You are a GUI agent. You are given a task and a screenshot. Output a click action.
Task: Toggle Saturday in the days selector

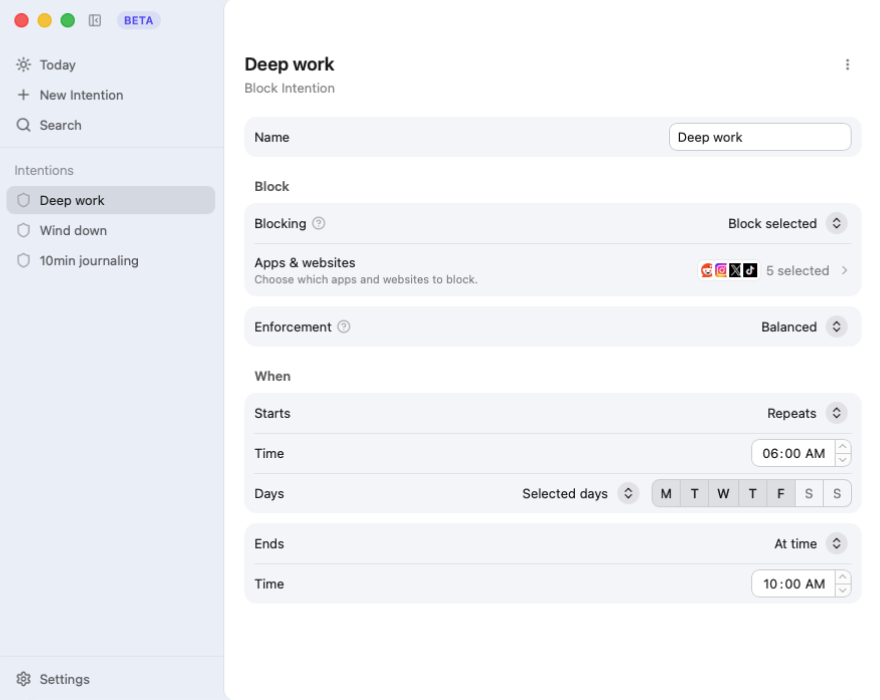(809, 494)
